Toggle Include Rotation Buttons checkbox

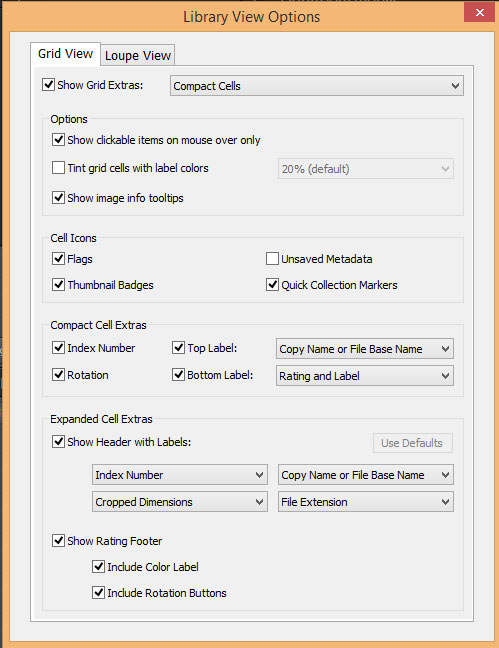(x=98, y=593)
